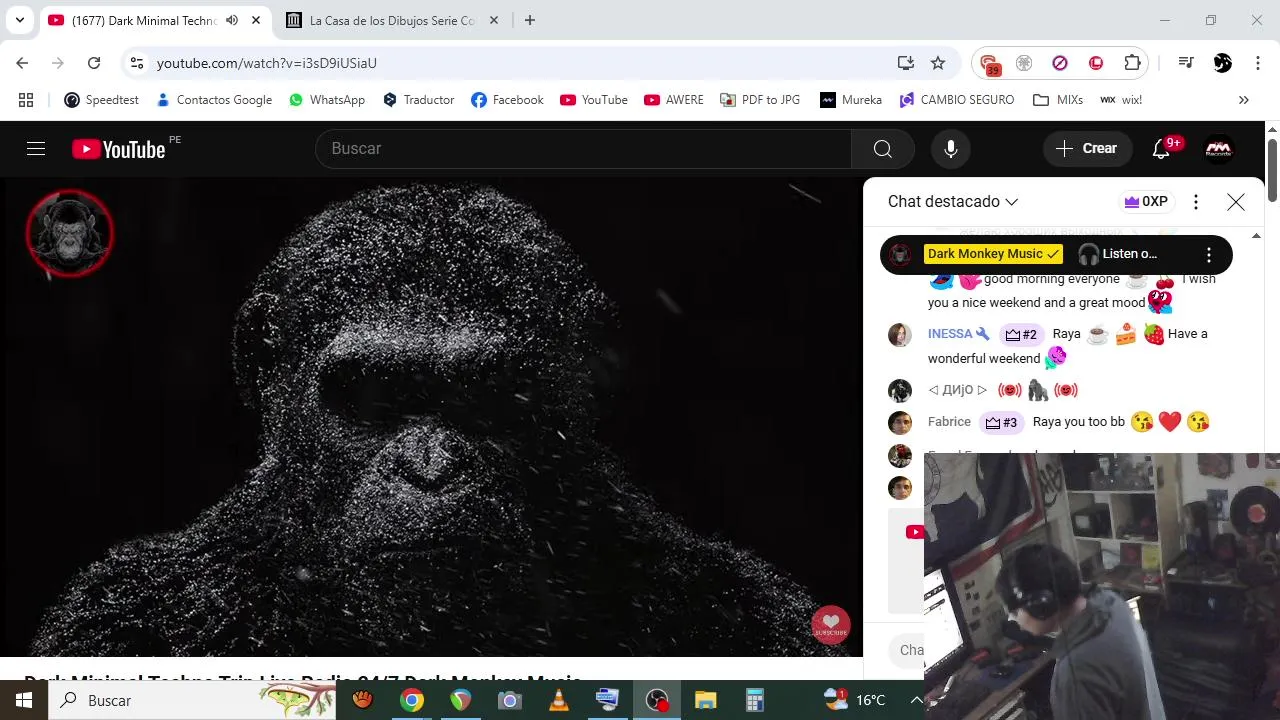This screenshot has height=720, width=1280.
Task: Open the PDF to JPG bookmark
Action: click(760, 100)
